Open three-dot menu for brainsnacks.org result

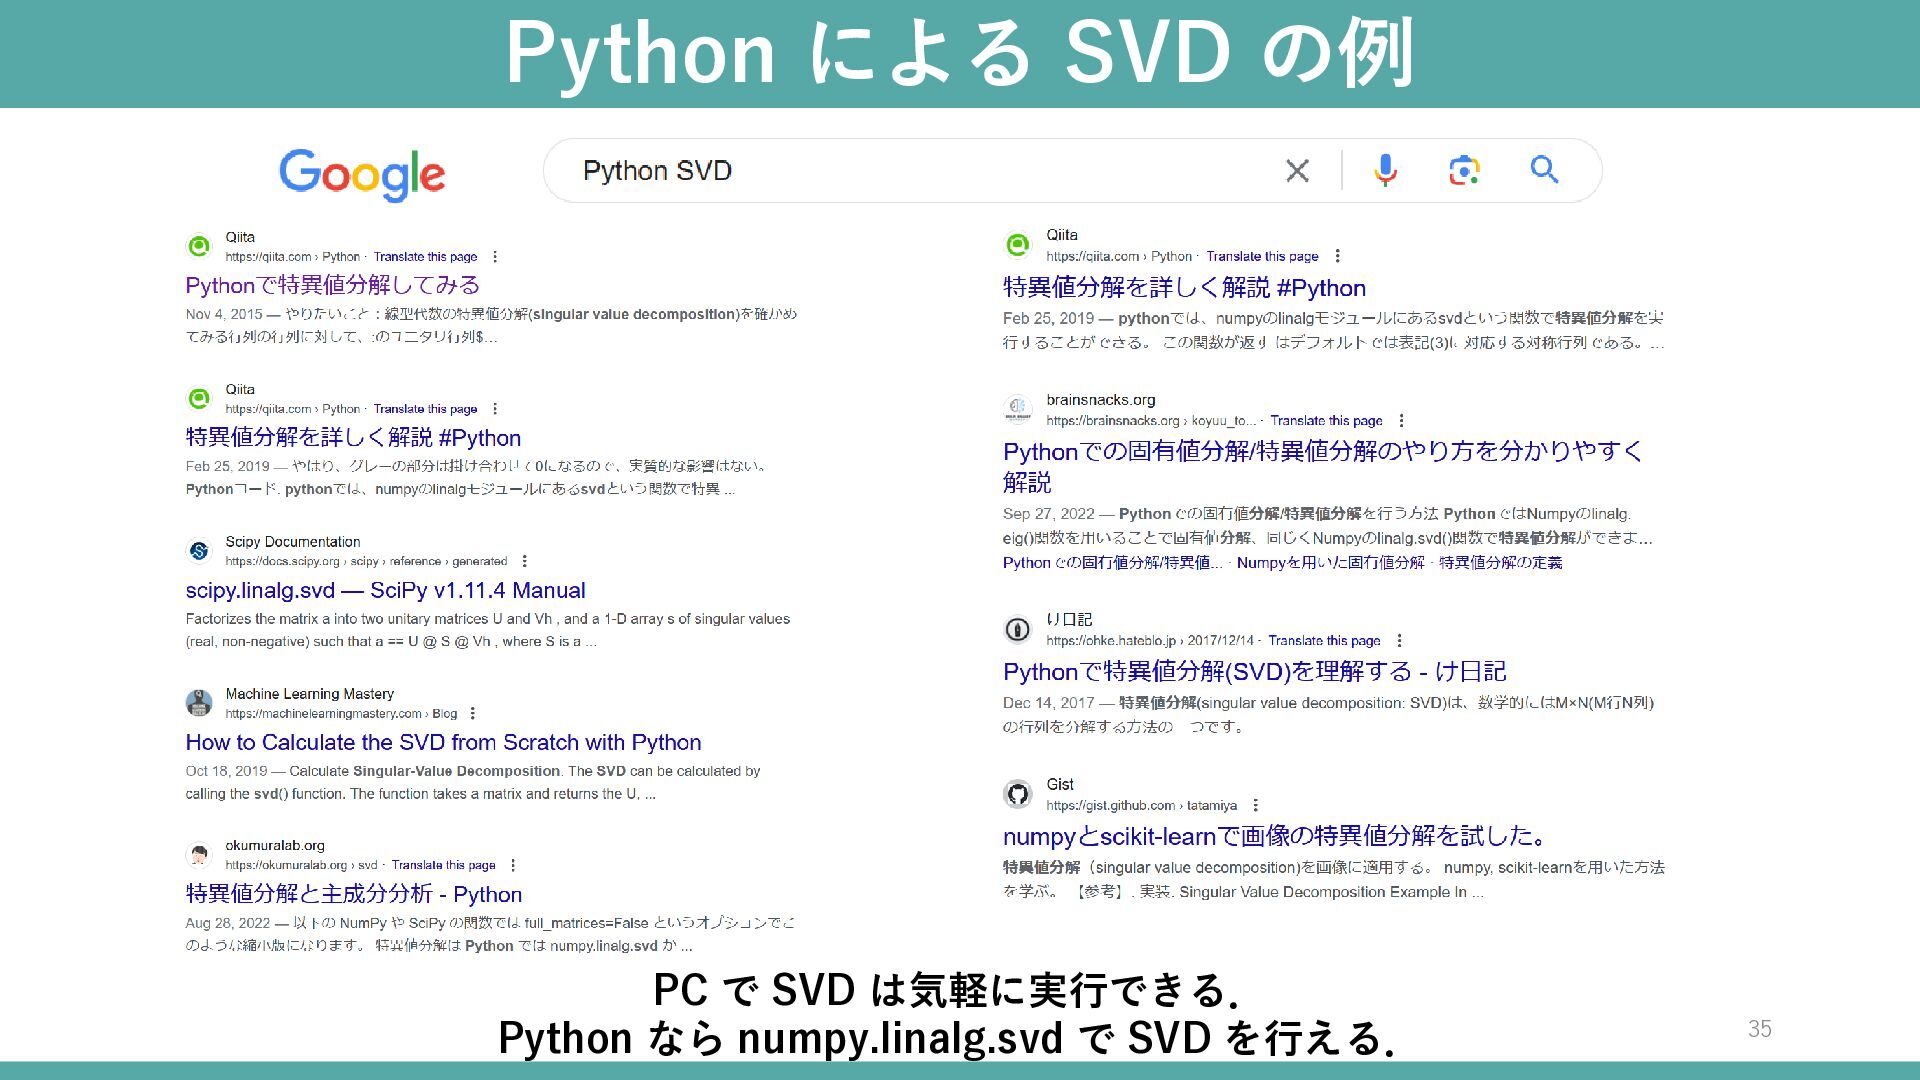[1401, 421]
